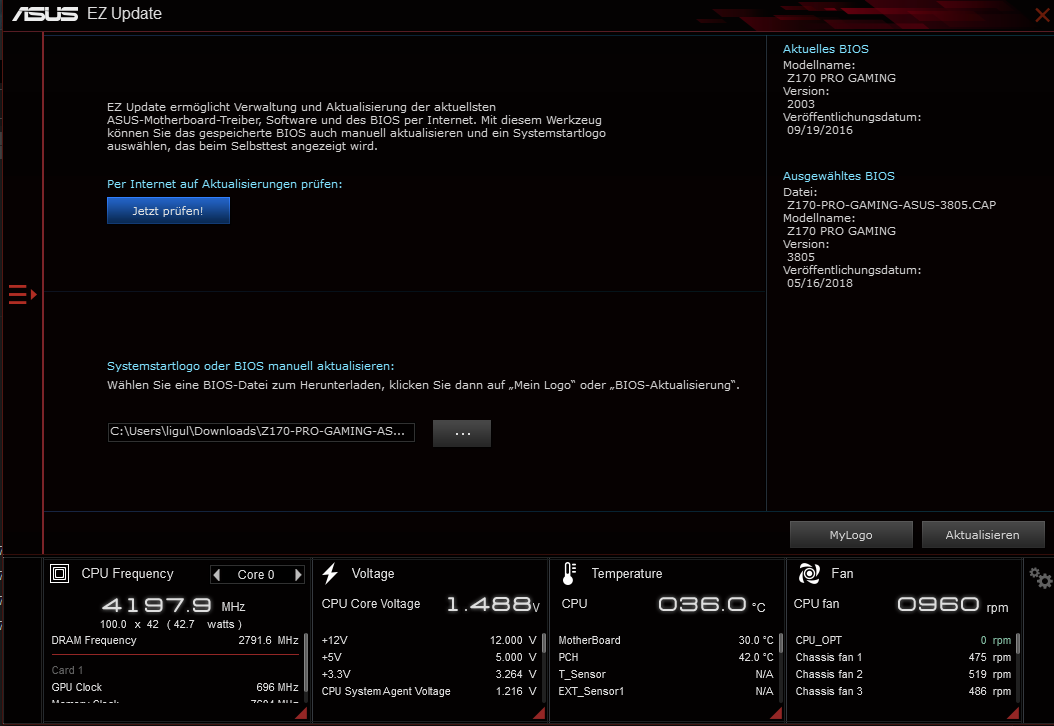Click the Chassis fan 2 row
Viewport: 1054px width, 726px height.
[x=903, y=674]
